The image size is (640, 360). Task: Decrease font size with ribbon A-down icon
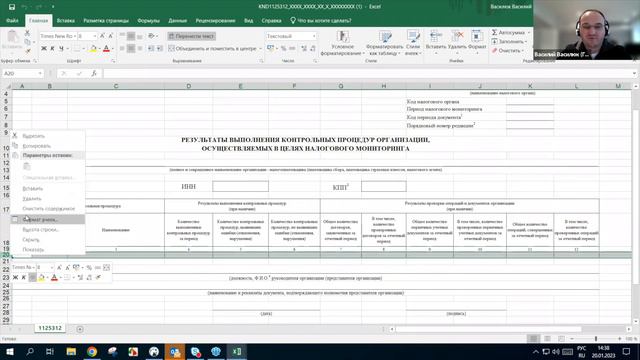[111, 36]
